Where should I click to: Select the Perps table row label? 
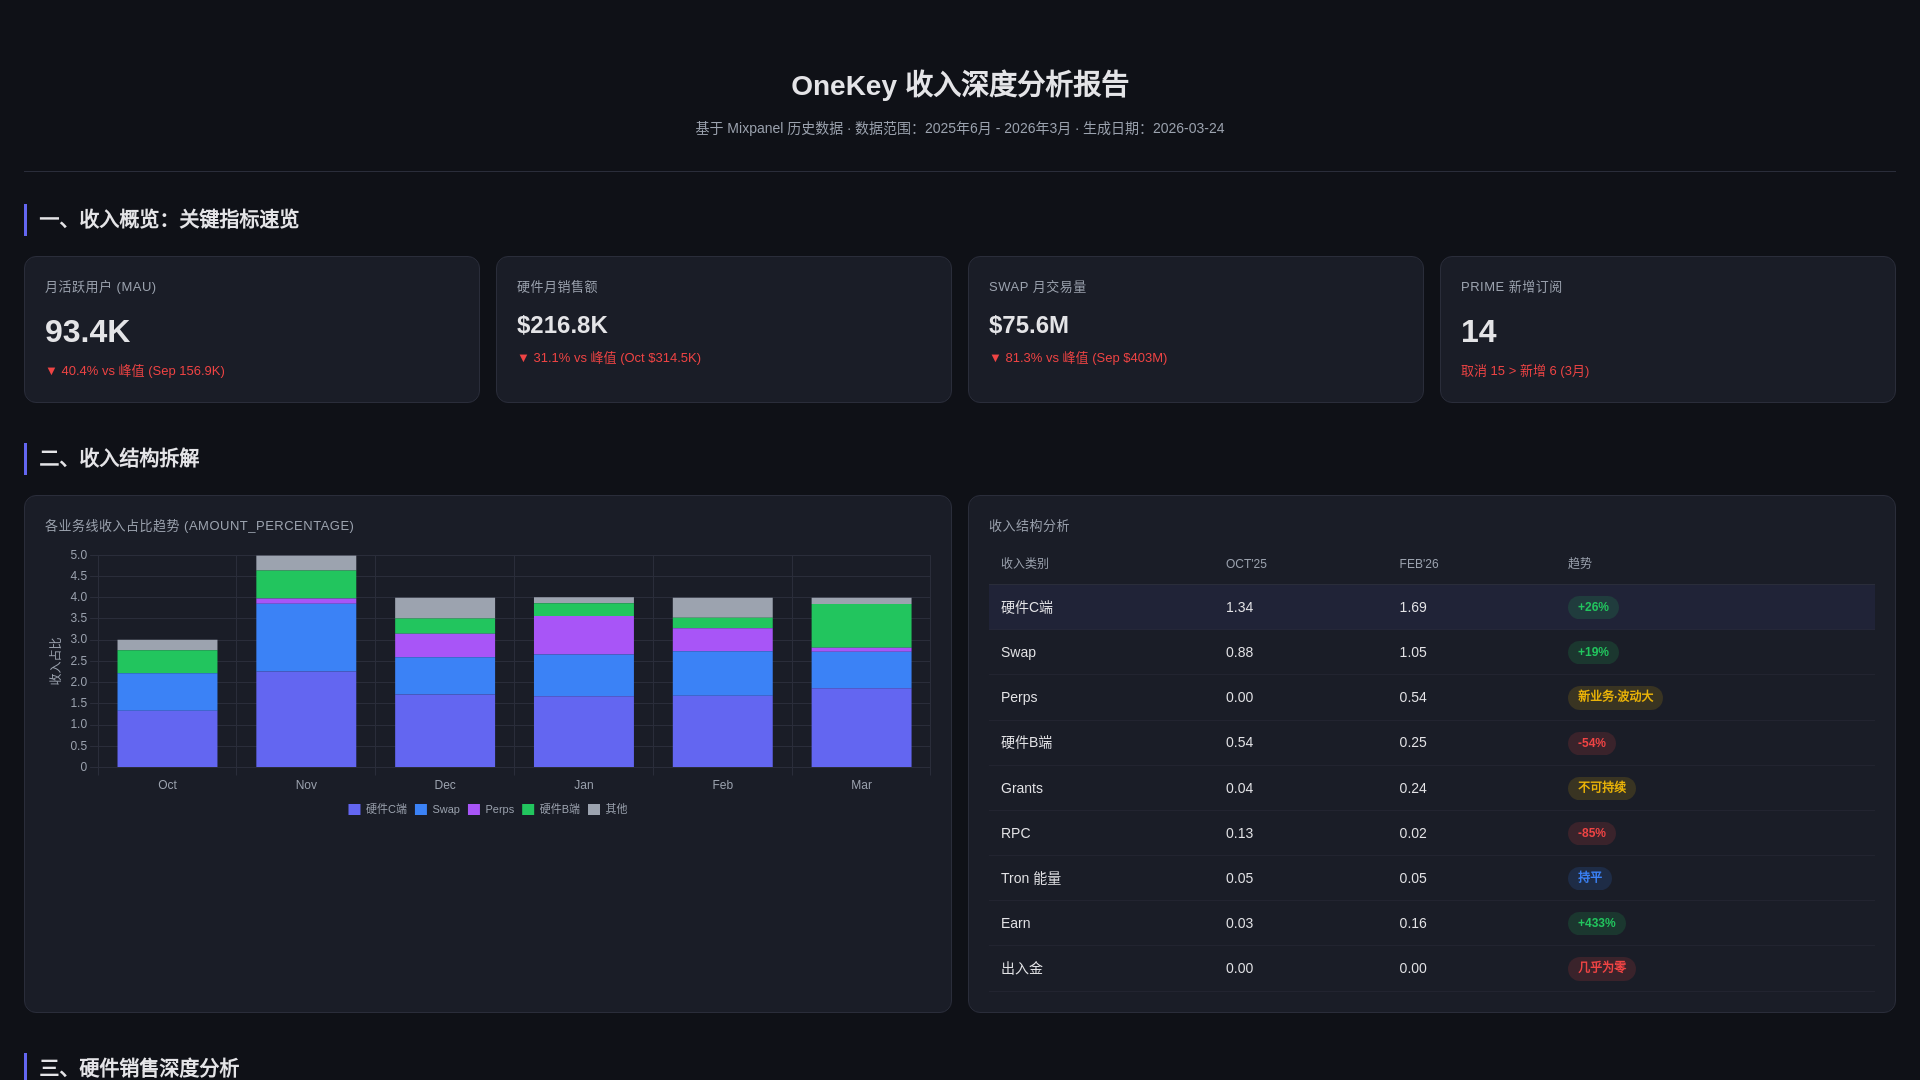pos(1019,697)
